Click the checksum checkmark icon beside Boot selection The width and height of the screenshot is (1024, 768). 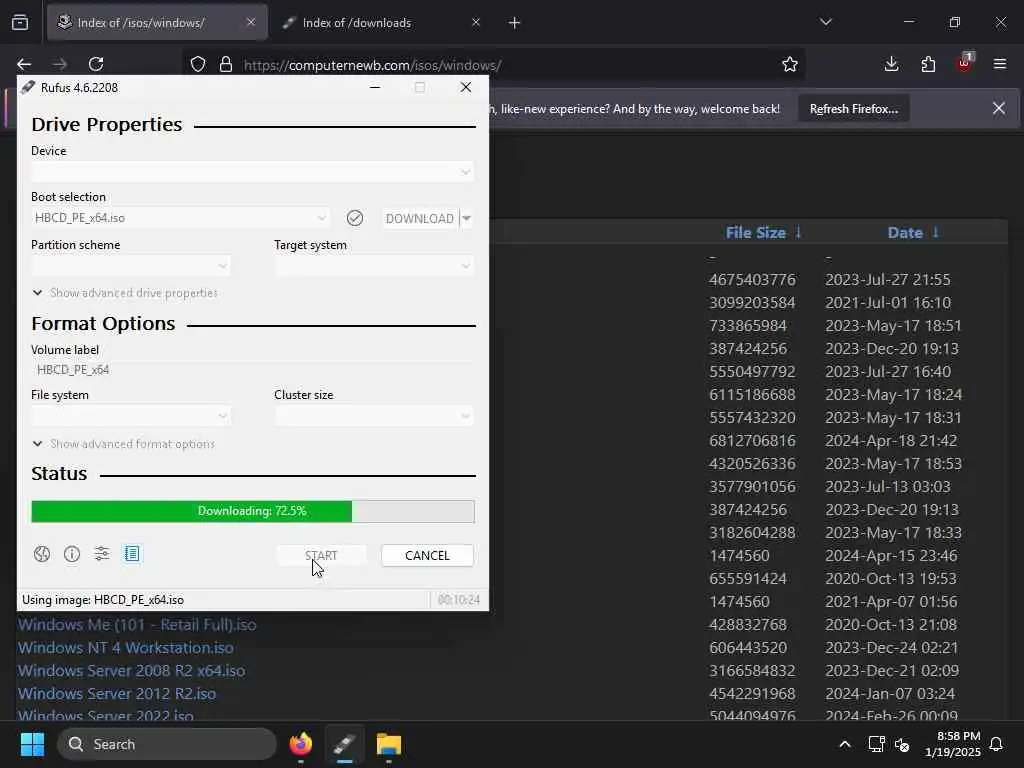(355, 218)
